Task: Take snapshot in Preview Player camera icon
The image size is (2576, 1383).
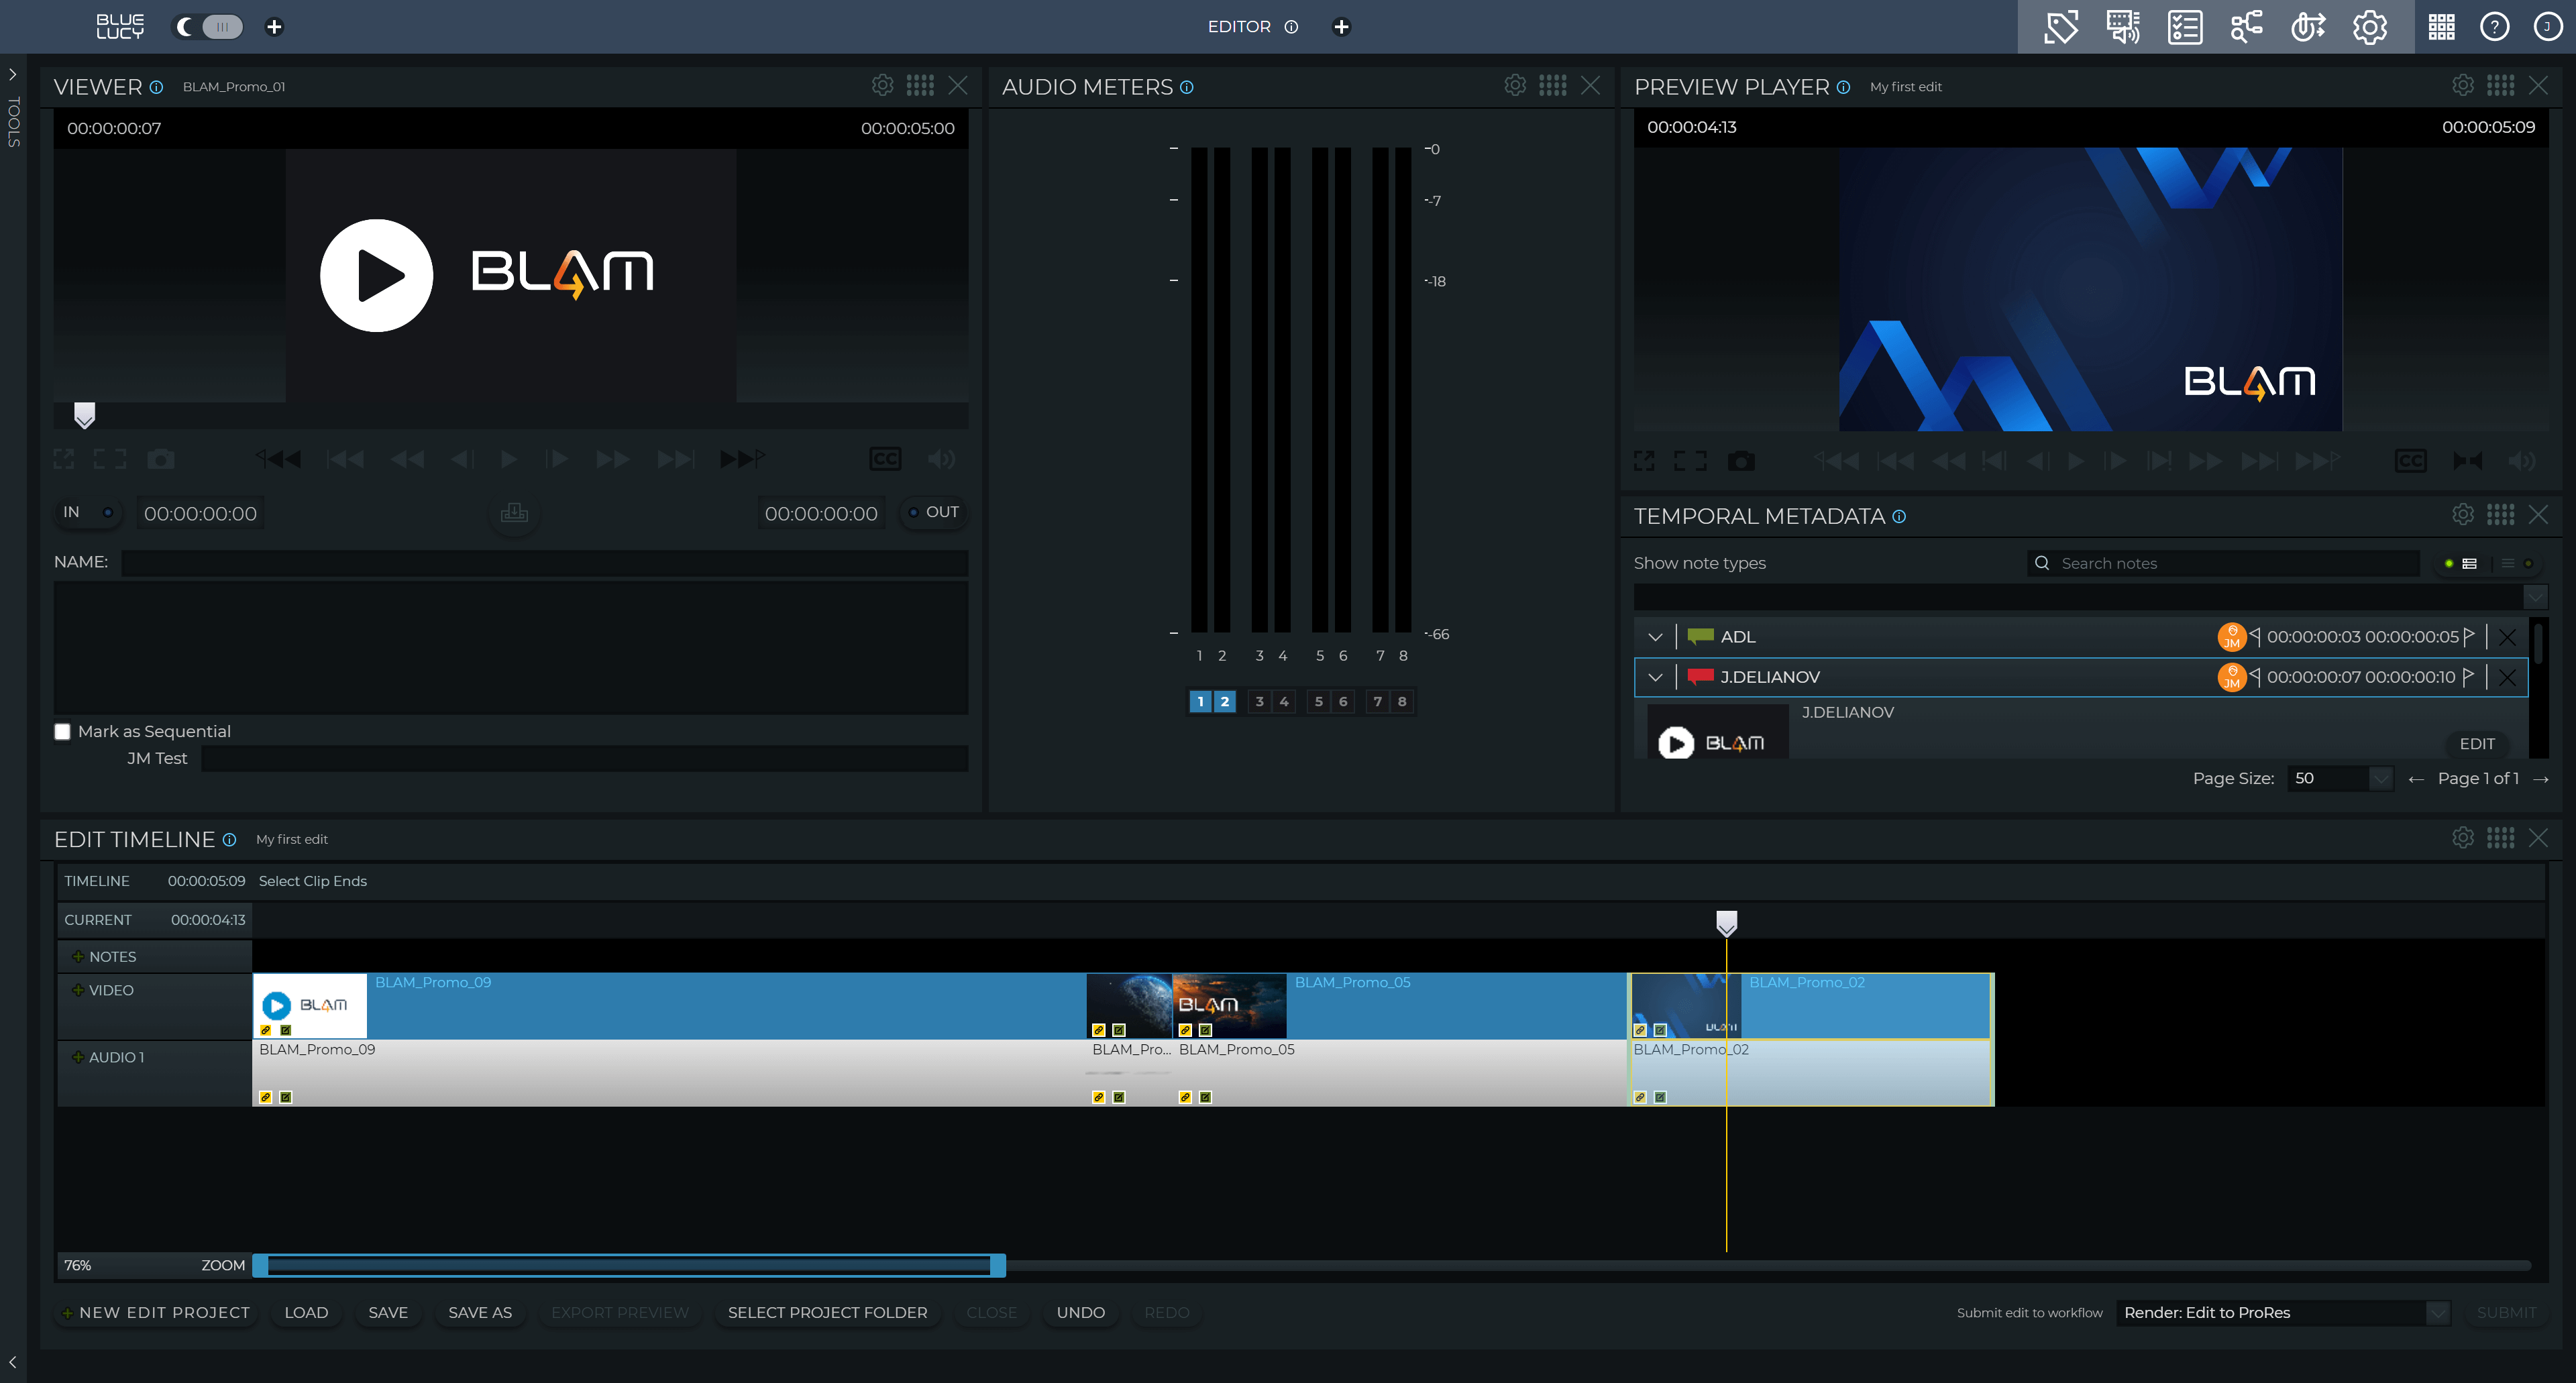Action: (x=1741, y=461)
